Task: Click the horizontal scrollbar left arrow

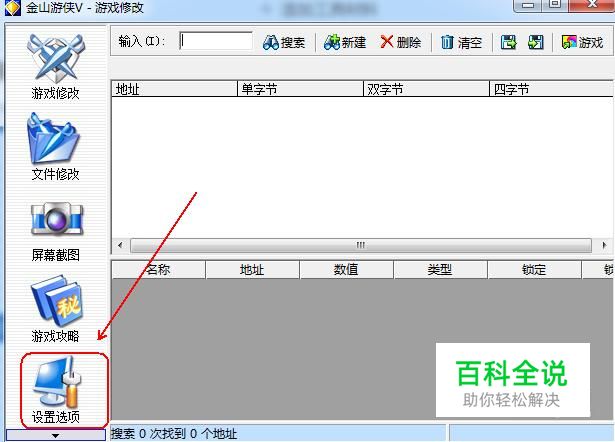Action: (120, 246)
